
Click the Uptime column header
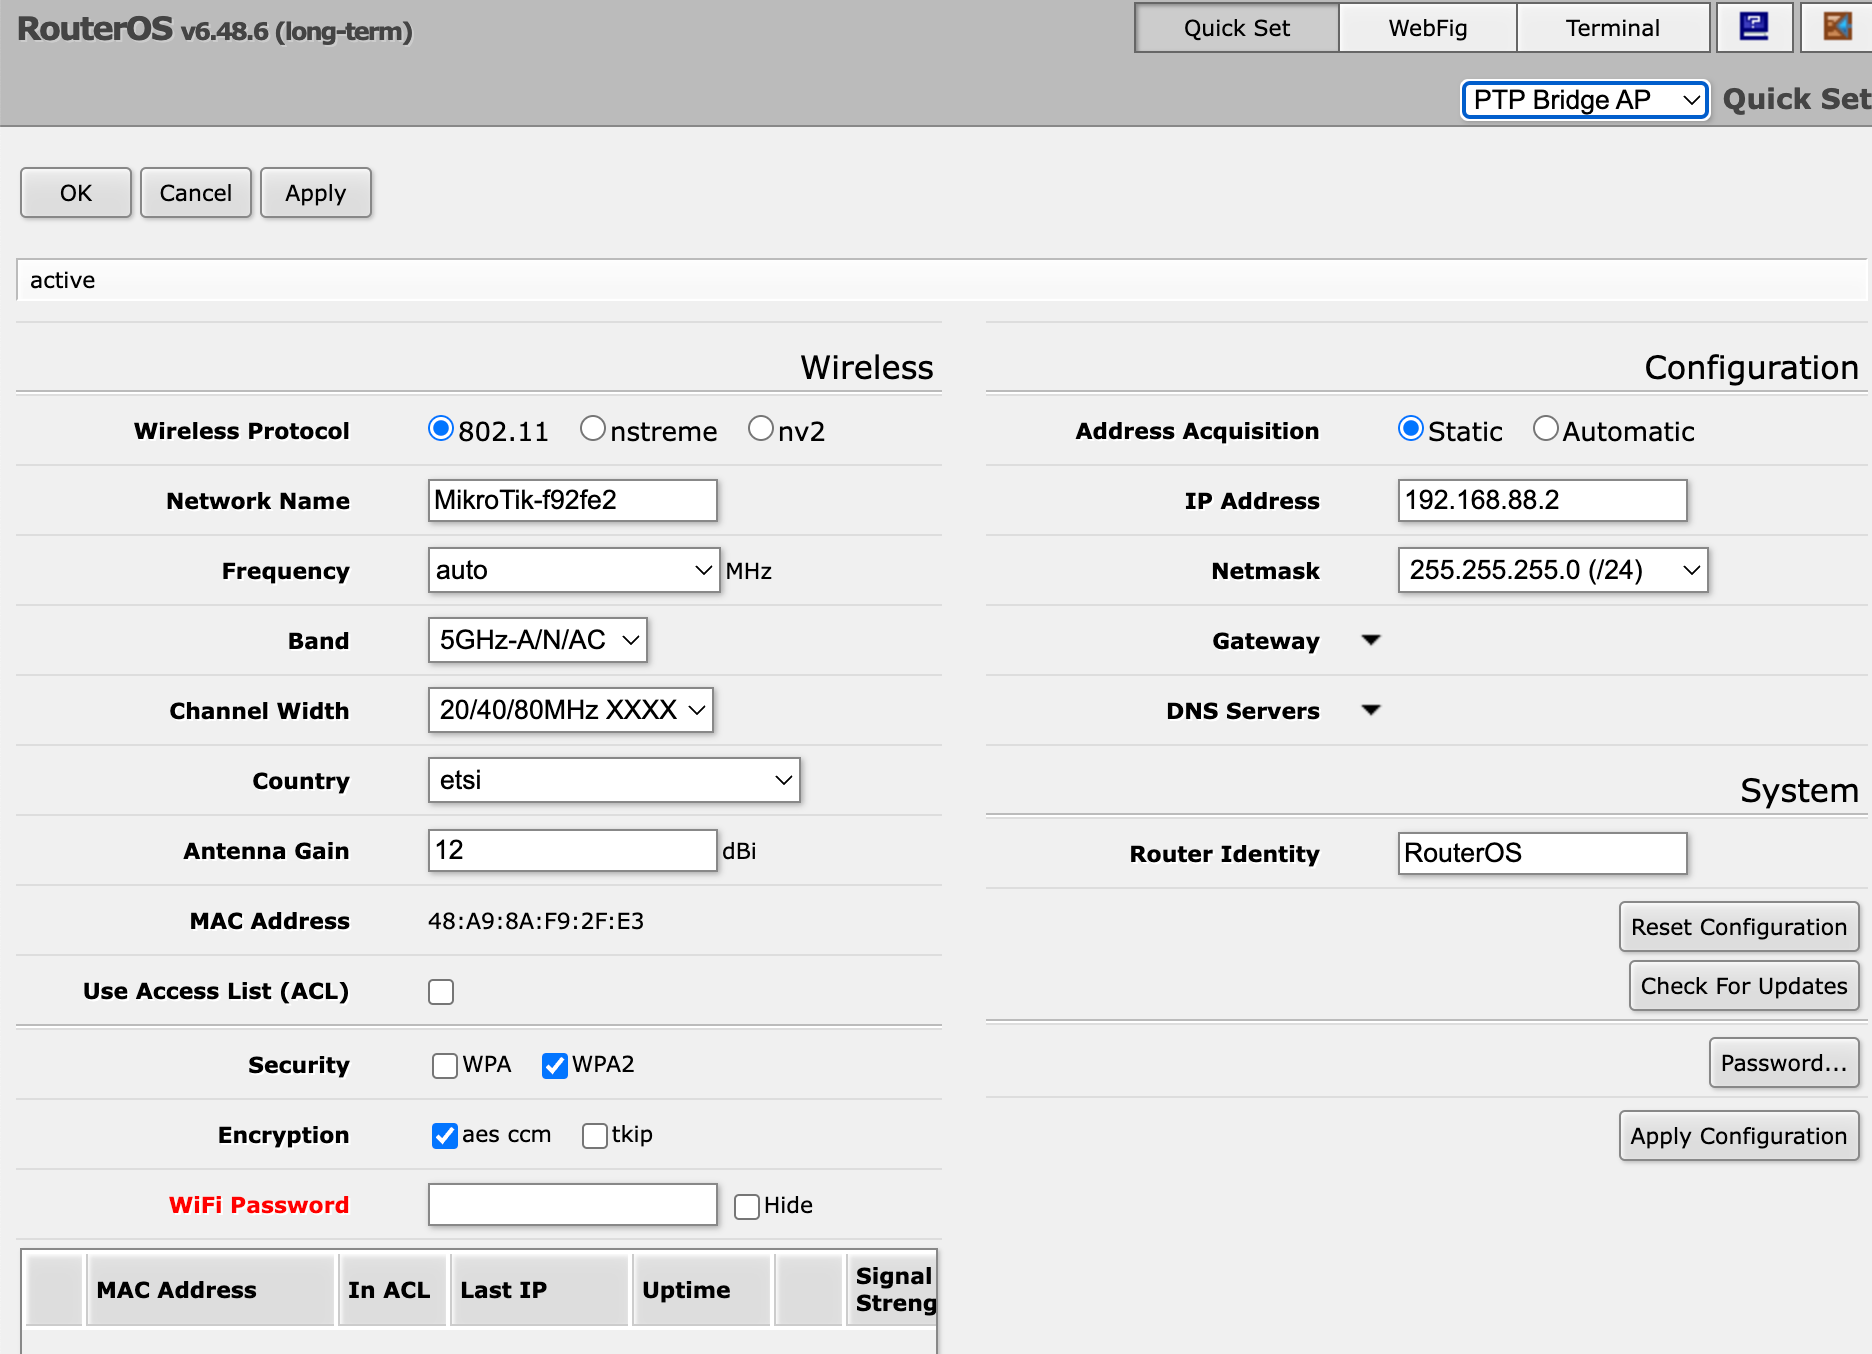pos(701,1290)
